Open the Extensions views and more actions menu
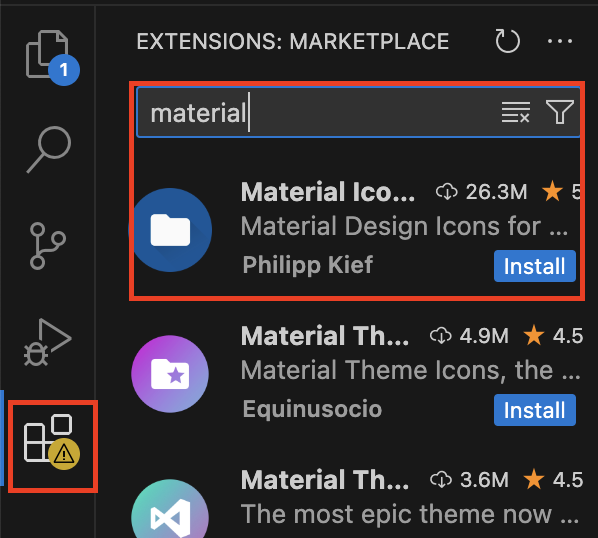 tap(560, 41)
